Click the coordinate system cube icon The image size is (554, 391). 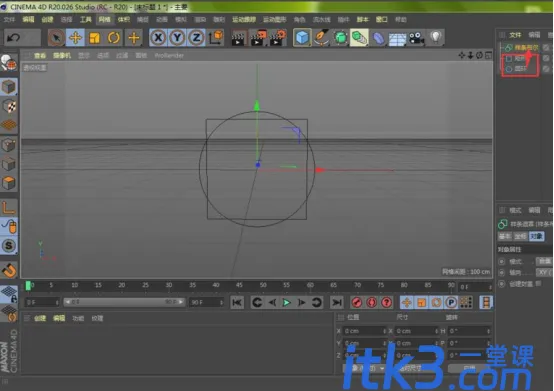[x=216, y=37]
